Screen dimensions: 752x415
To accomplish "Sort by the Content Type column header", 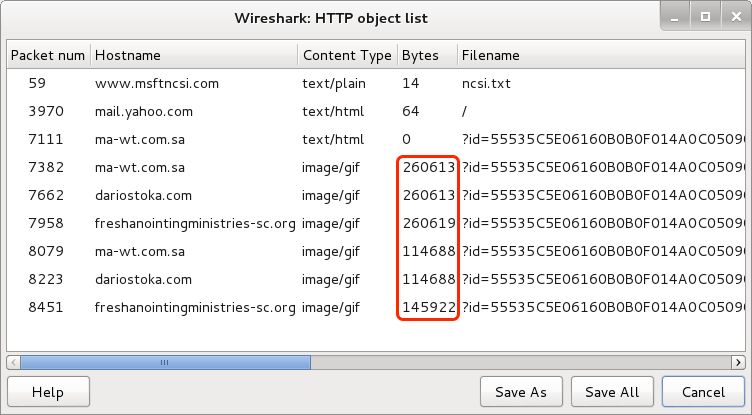I will 348,55.
